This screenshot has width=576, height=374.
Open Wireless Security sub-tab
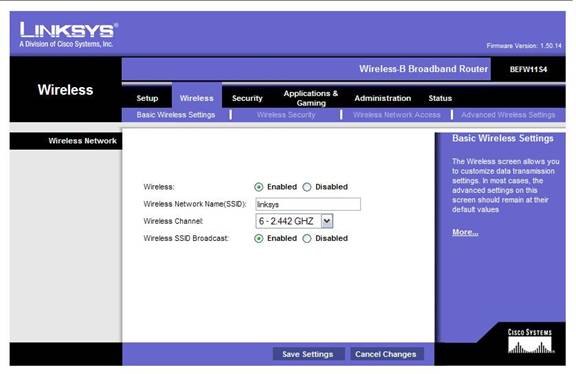(x=286, y=115)
